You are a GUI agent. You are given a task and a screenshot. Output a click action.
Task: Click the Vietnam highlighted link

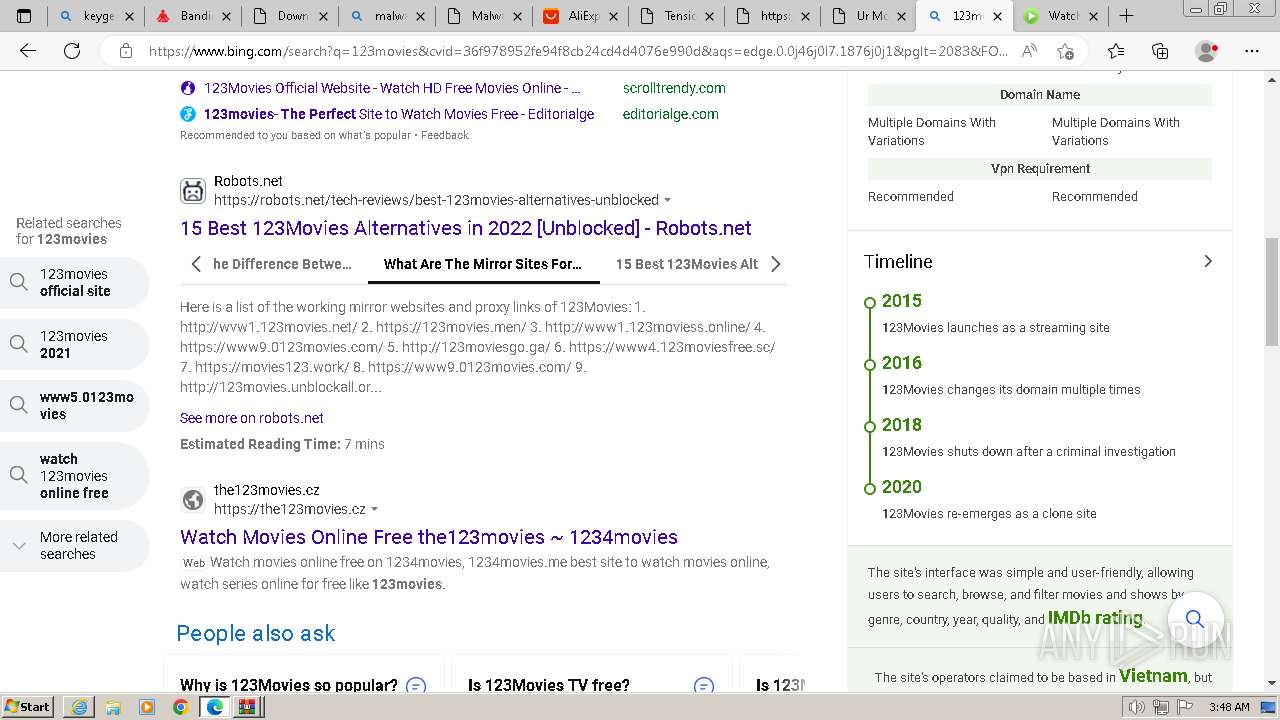coord(1153,676)
